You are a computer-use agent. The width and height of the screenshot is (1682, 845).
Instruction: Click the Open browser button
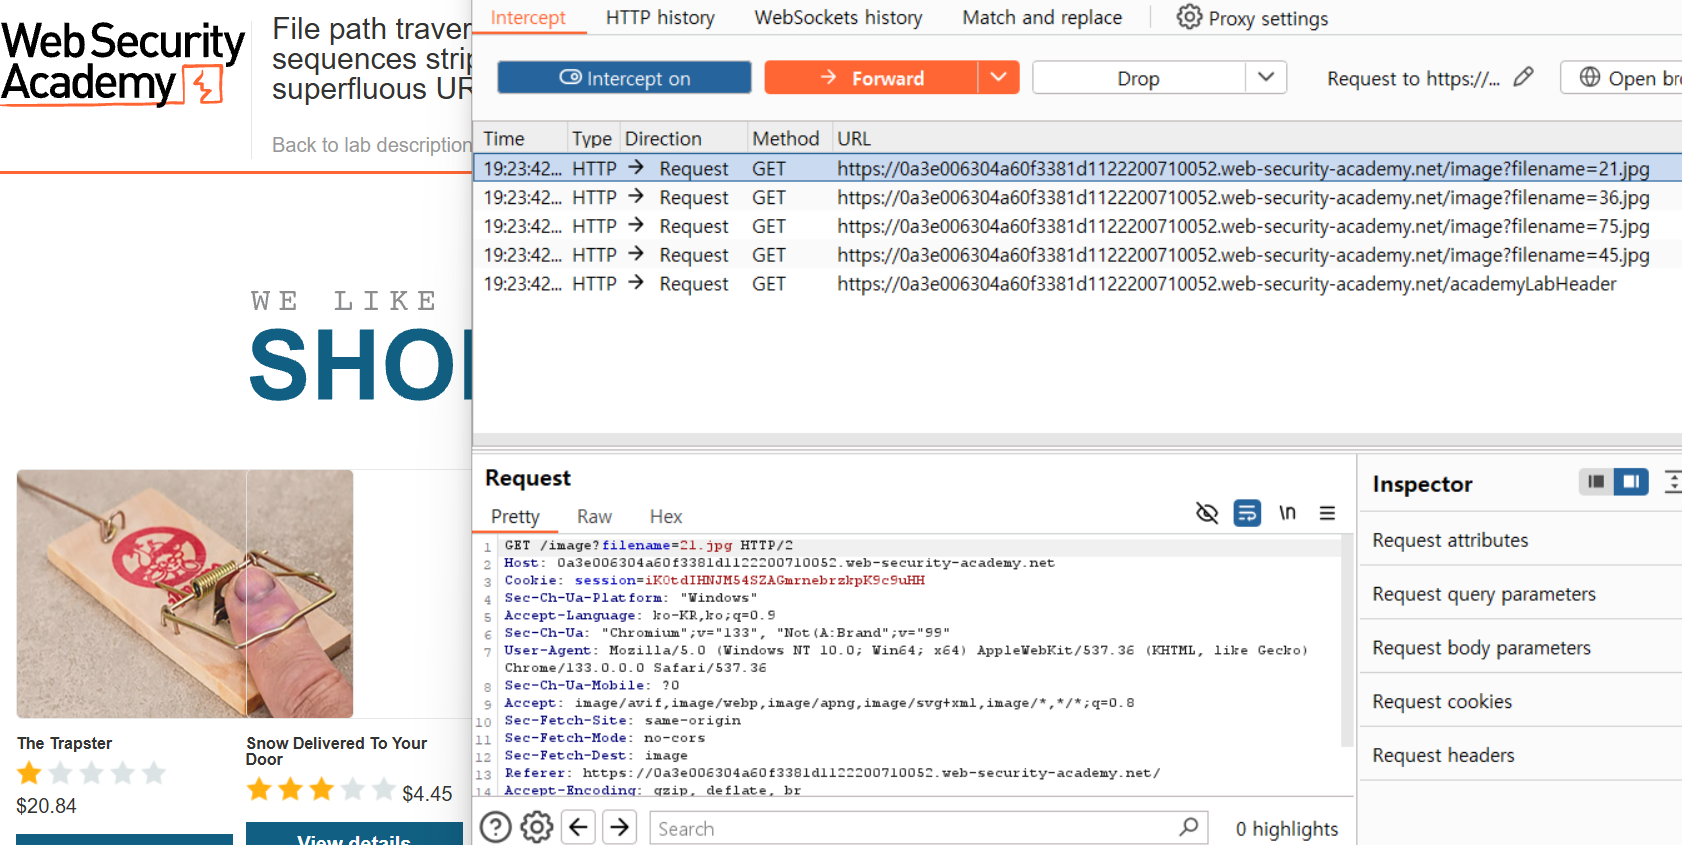(1621, 78)
